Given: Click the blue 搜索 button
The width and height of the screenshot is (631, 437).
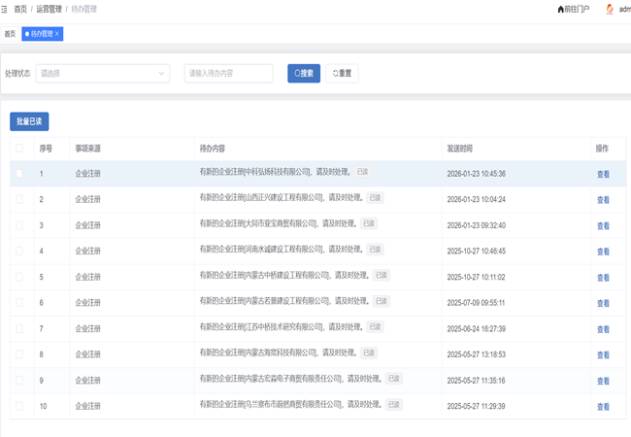Looking at the screenshot, I should [x=303, y=73].
